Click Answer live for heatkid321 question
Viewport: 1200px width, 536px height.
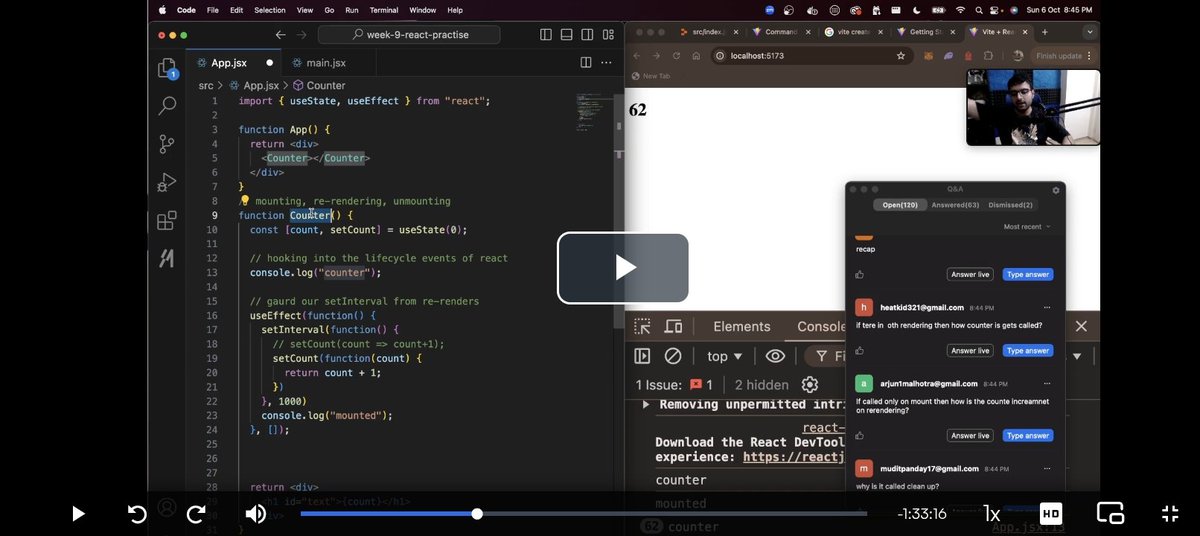pos(970,351)
